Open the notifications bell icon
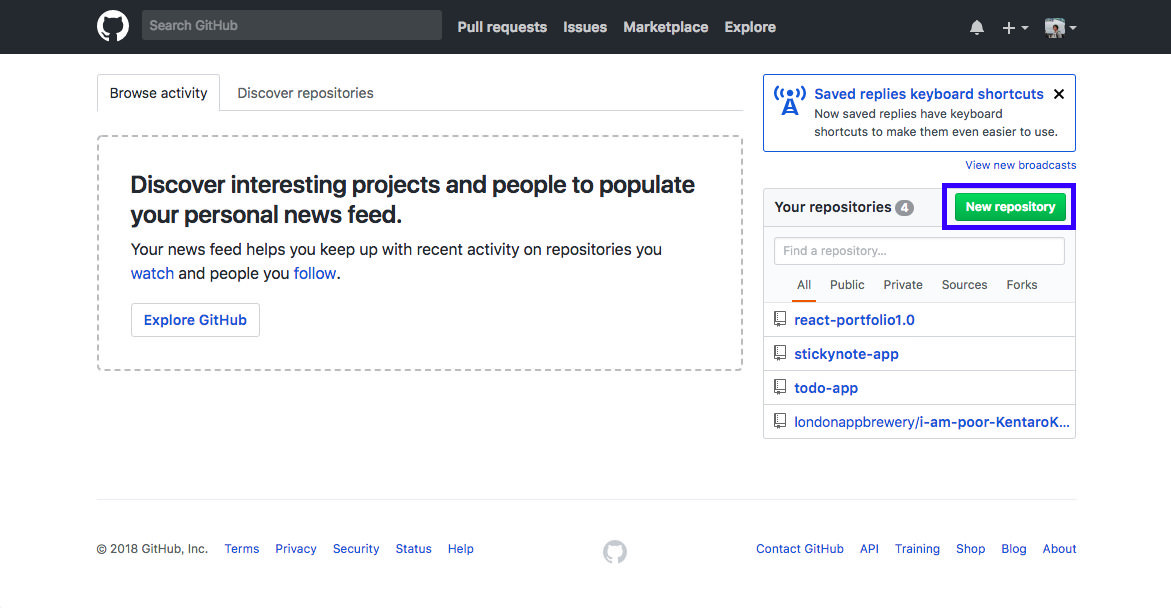The height and width of the screenshot is (608, 1171). pos(977,28)
